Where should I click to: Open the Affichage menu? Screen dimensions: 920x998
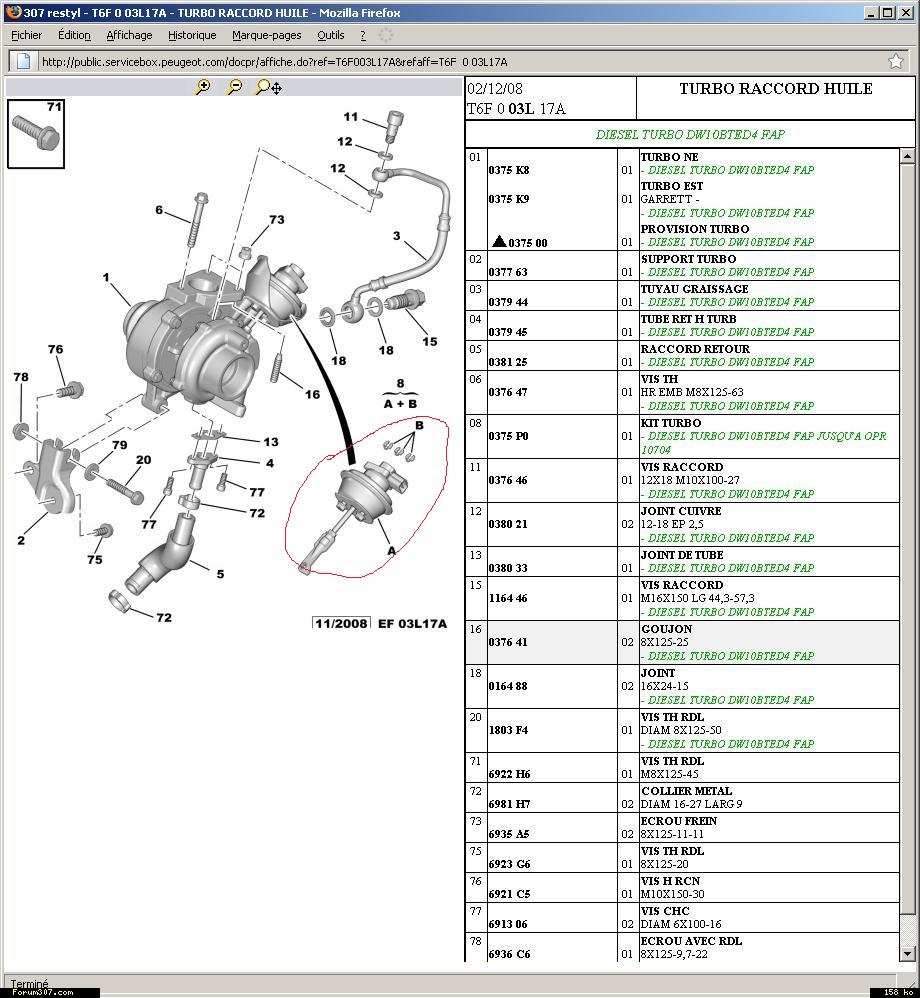(129, 36)
